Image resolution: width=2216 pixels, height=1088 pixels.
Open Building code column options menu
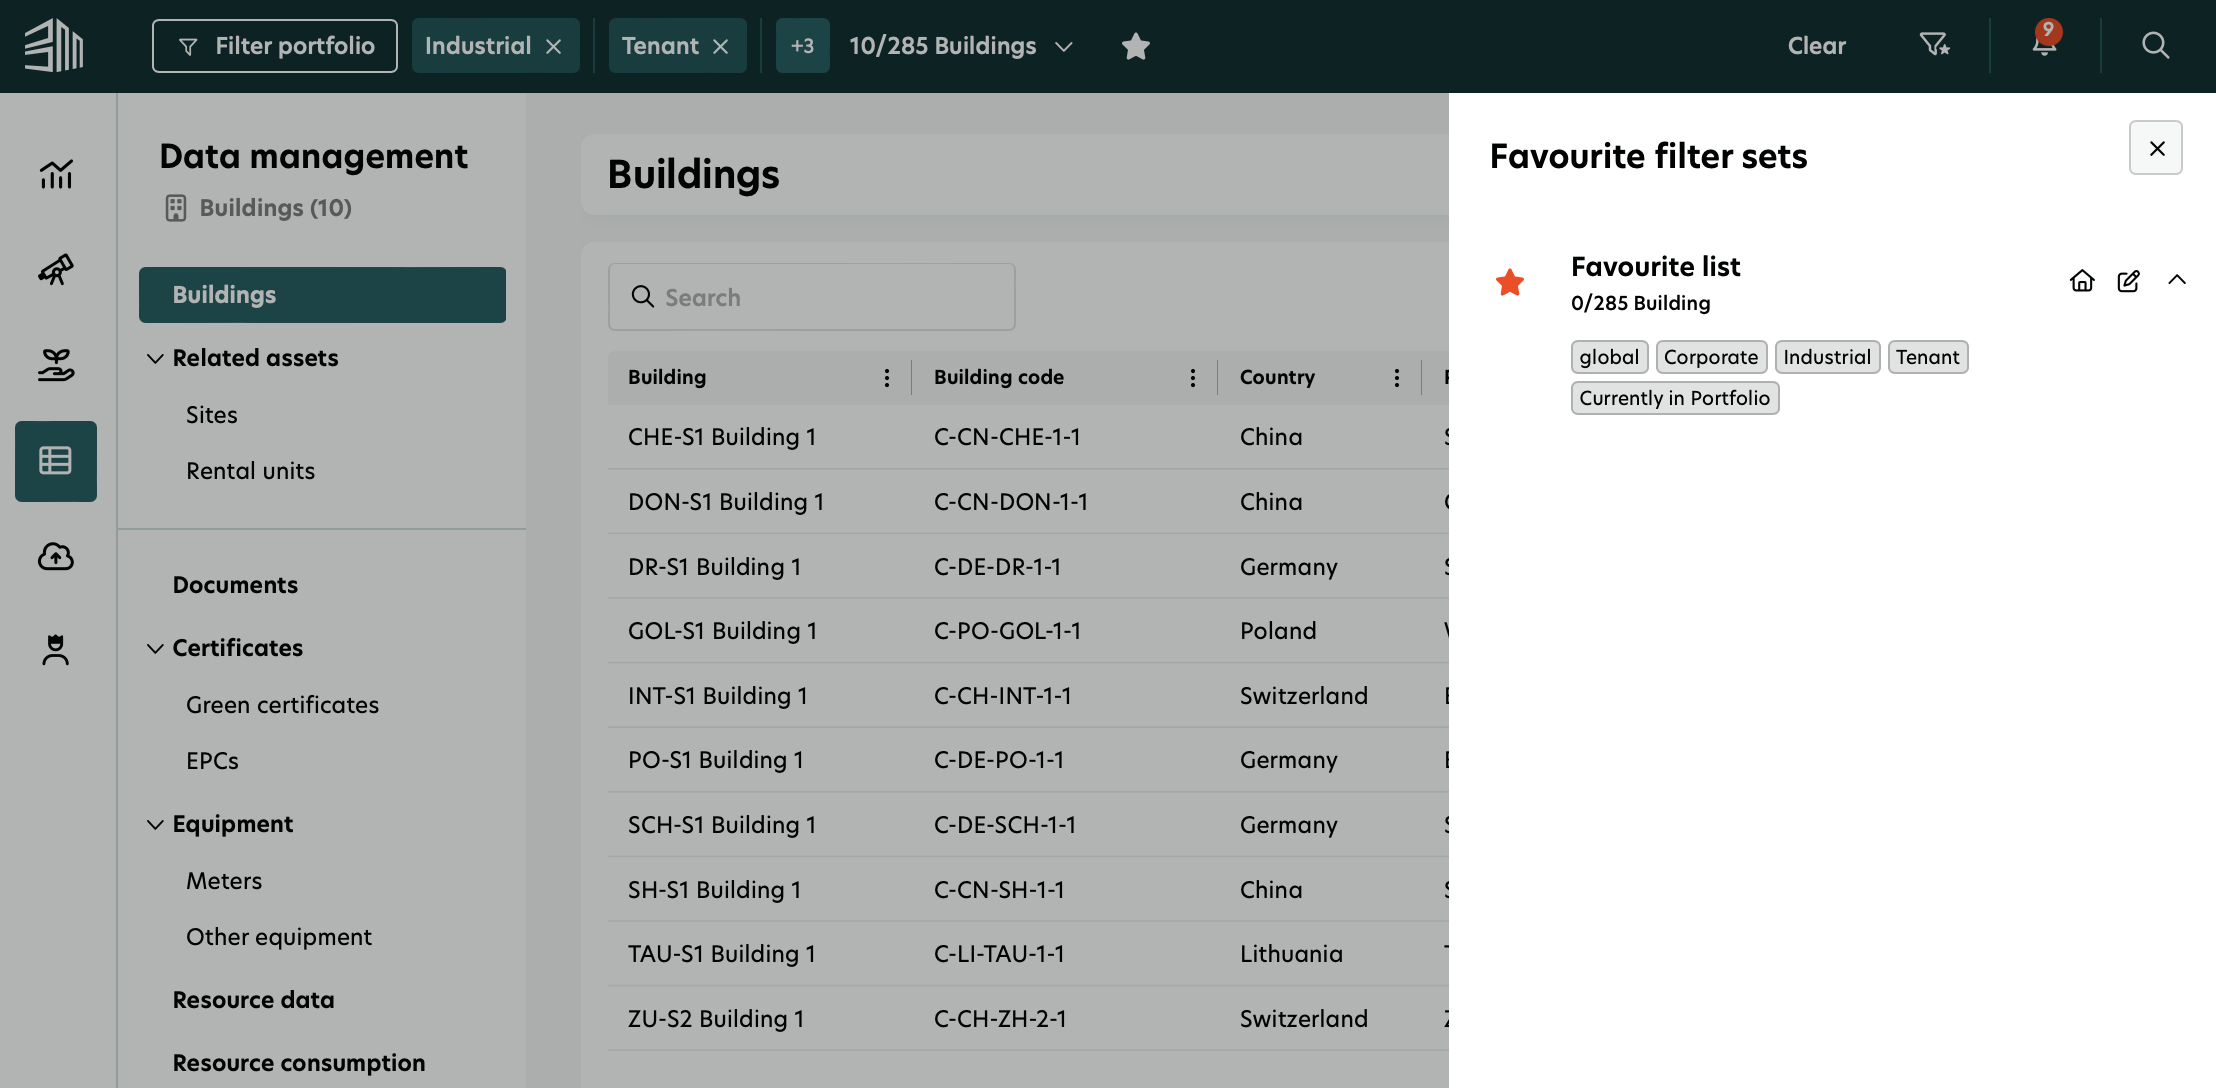pyautogui.click(x=1193, y=377)
